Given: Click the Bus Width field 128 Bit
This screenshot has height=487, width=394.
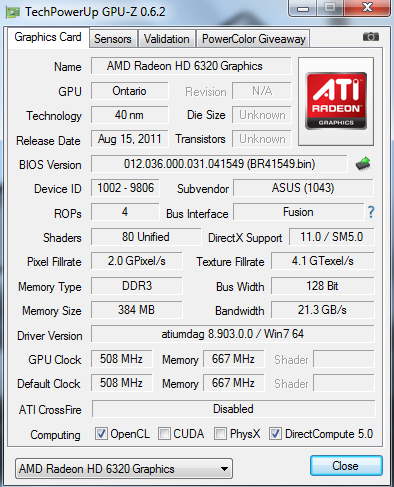Looking at the screenshot, I should click(x=323, y=286).
